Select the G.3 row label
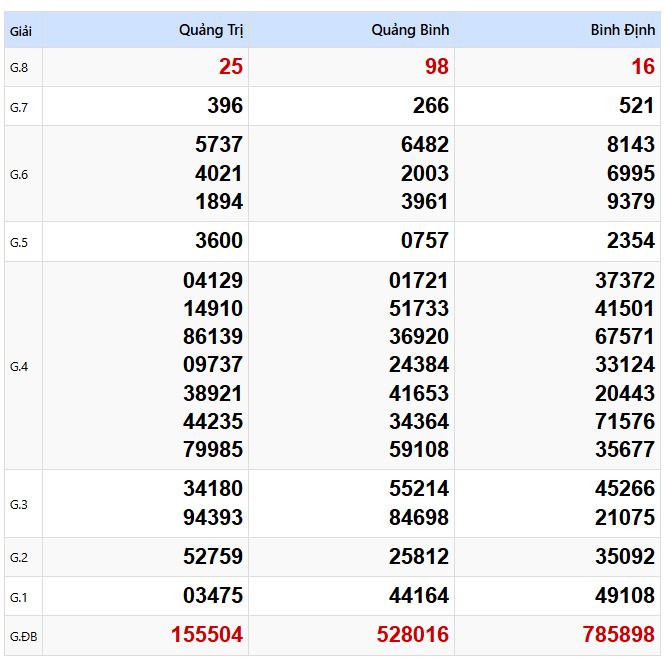The width and height of the screenshot is (665, 662). [19, 505]
